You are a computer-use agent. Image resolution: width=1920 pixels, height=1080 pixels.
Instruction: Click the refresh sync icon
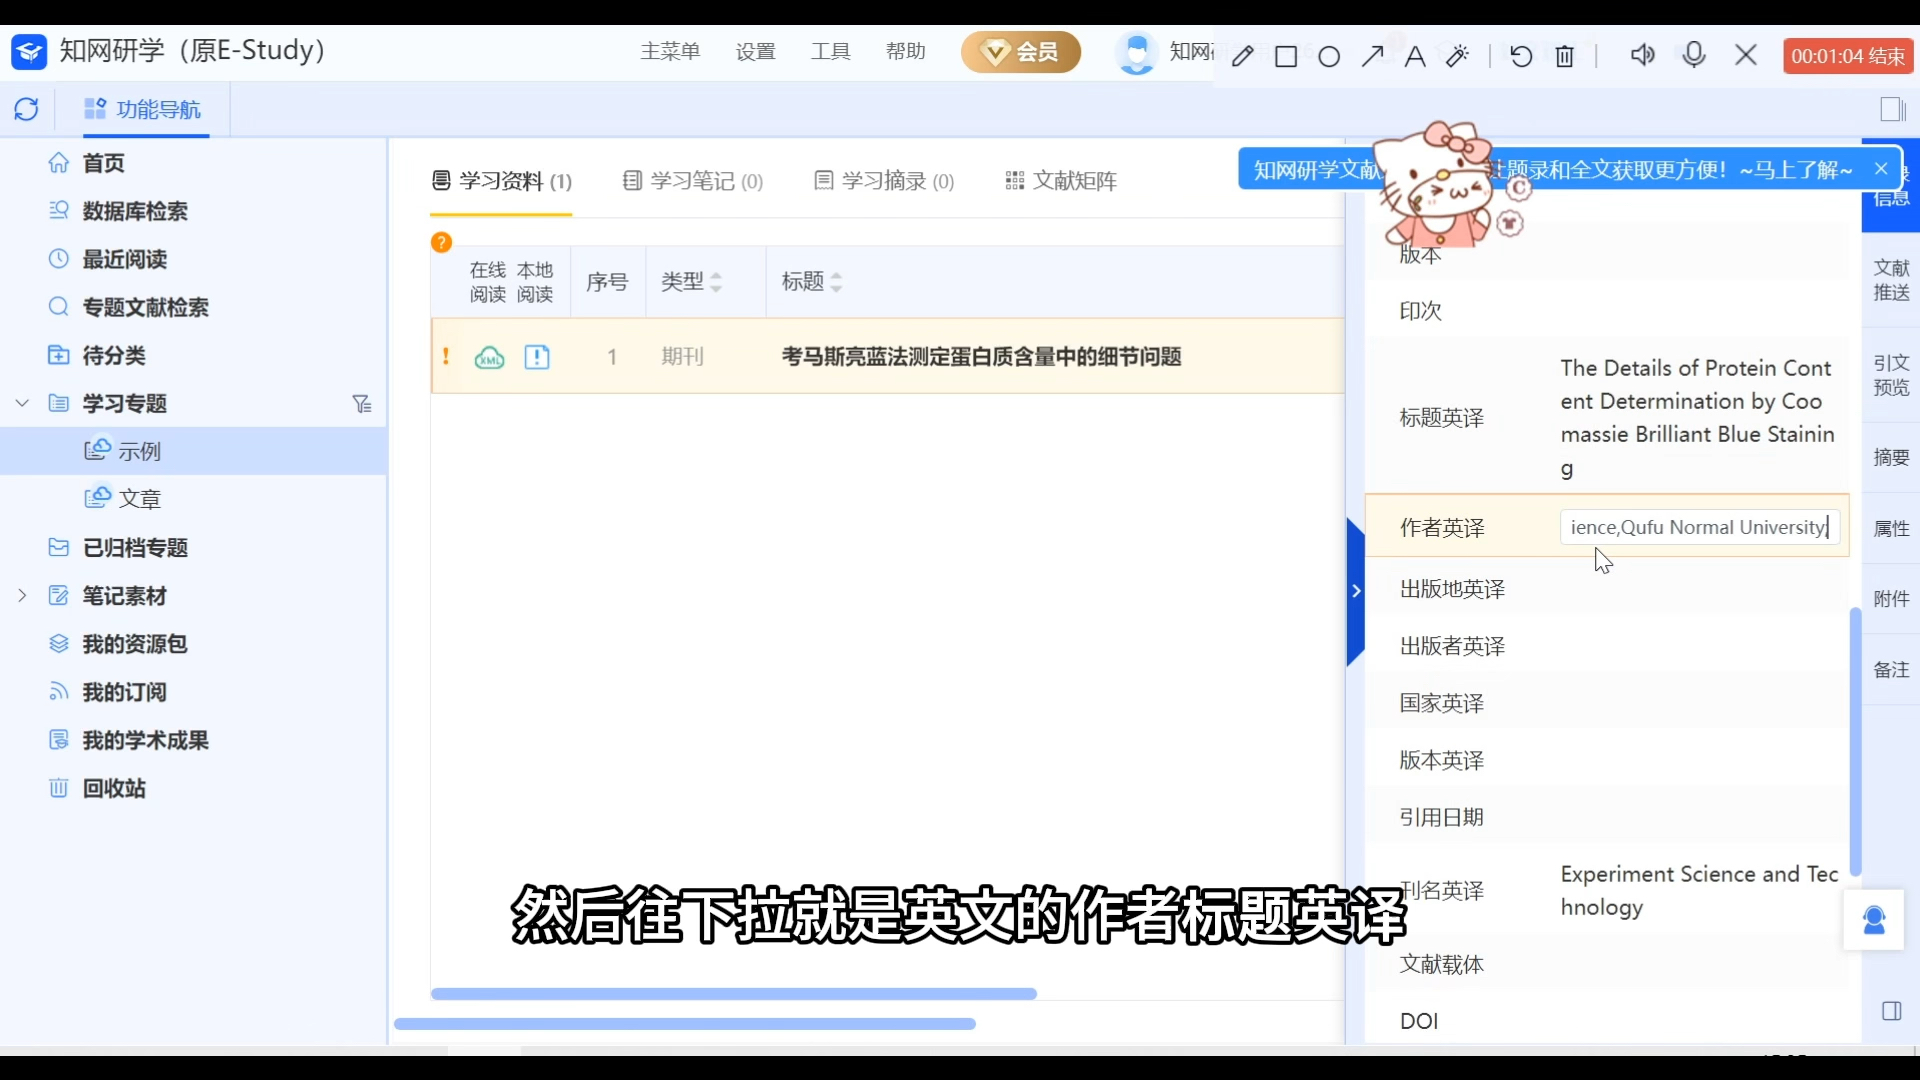tap(27, 109)
